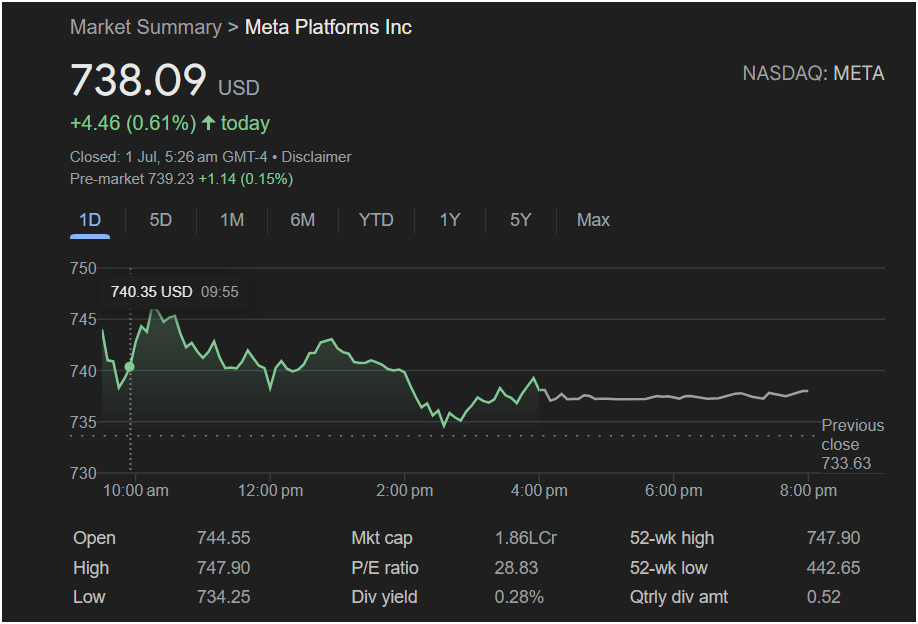Click the 12:00 pm axis label

pos(270,491)
